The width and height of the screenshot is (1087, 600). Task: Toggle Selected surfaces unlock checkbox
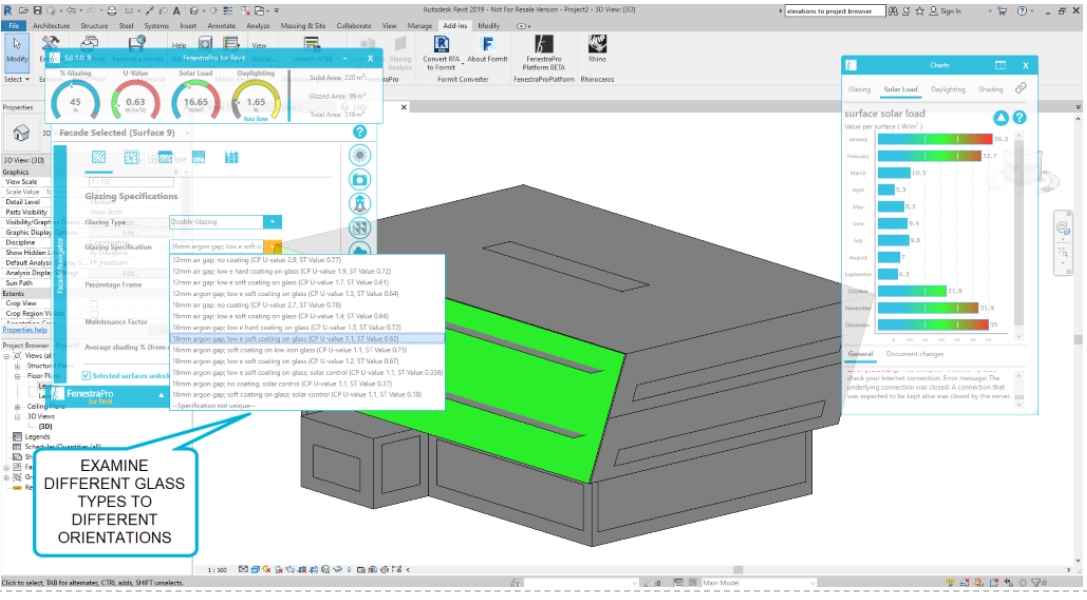(x=87, y=376)
